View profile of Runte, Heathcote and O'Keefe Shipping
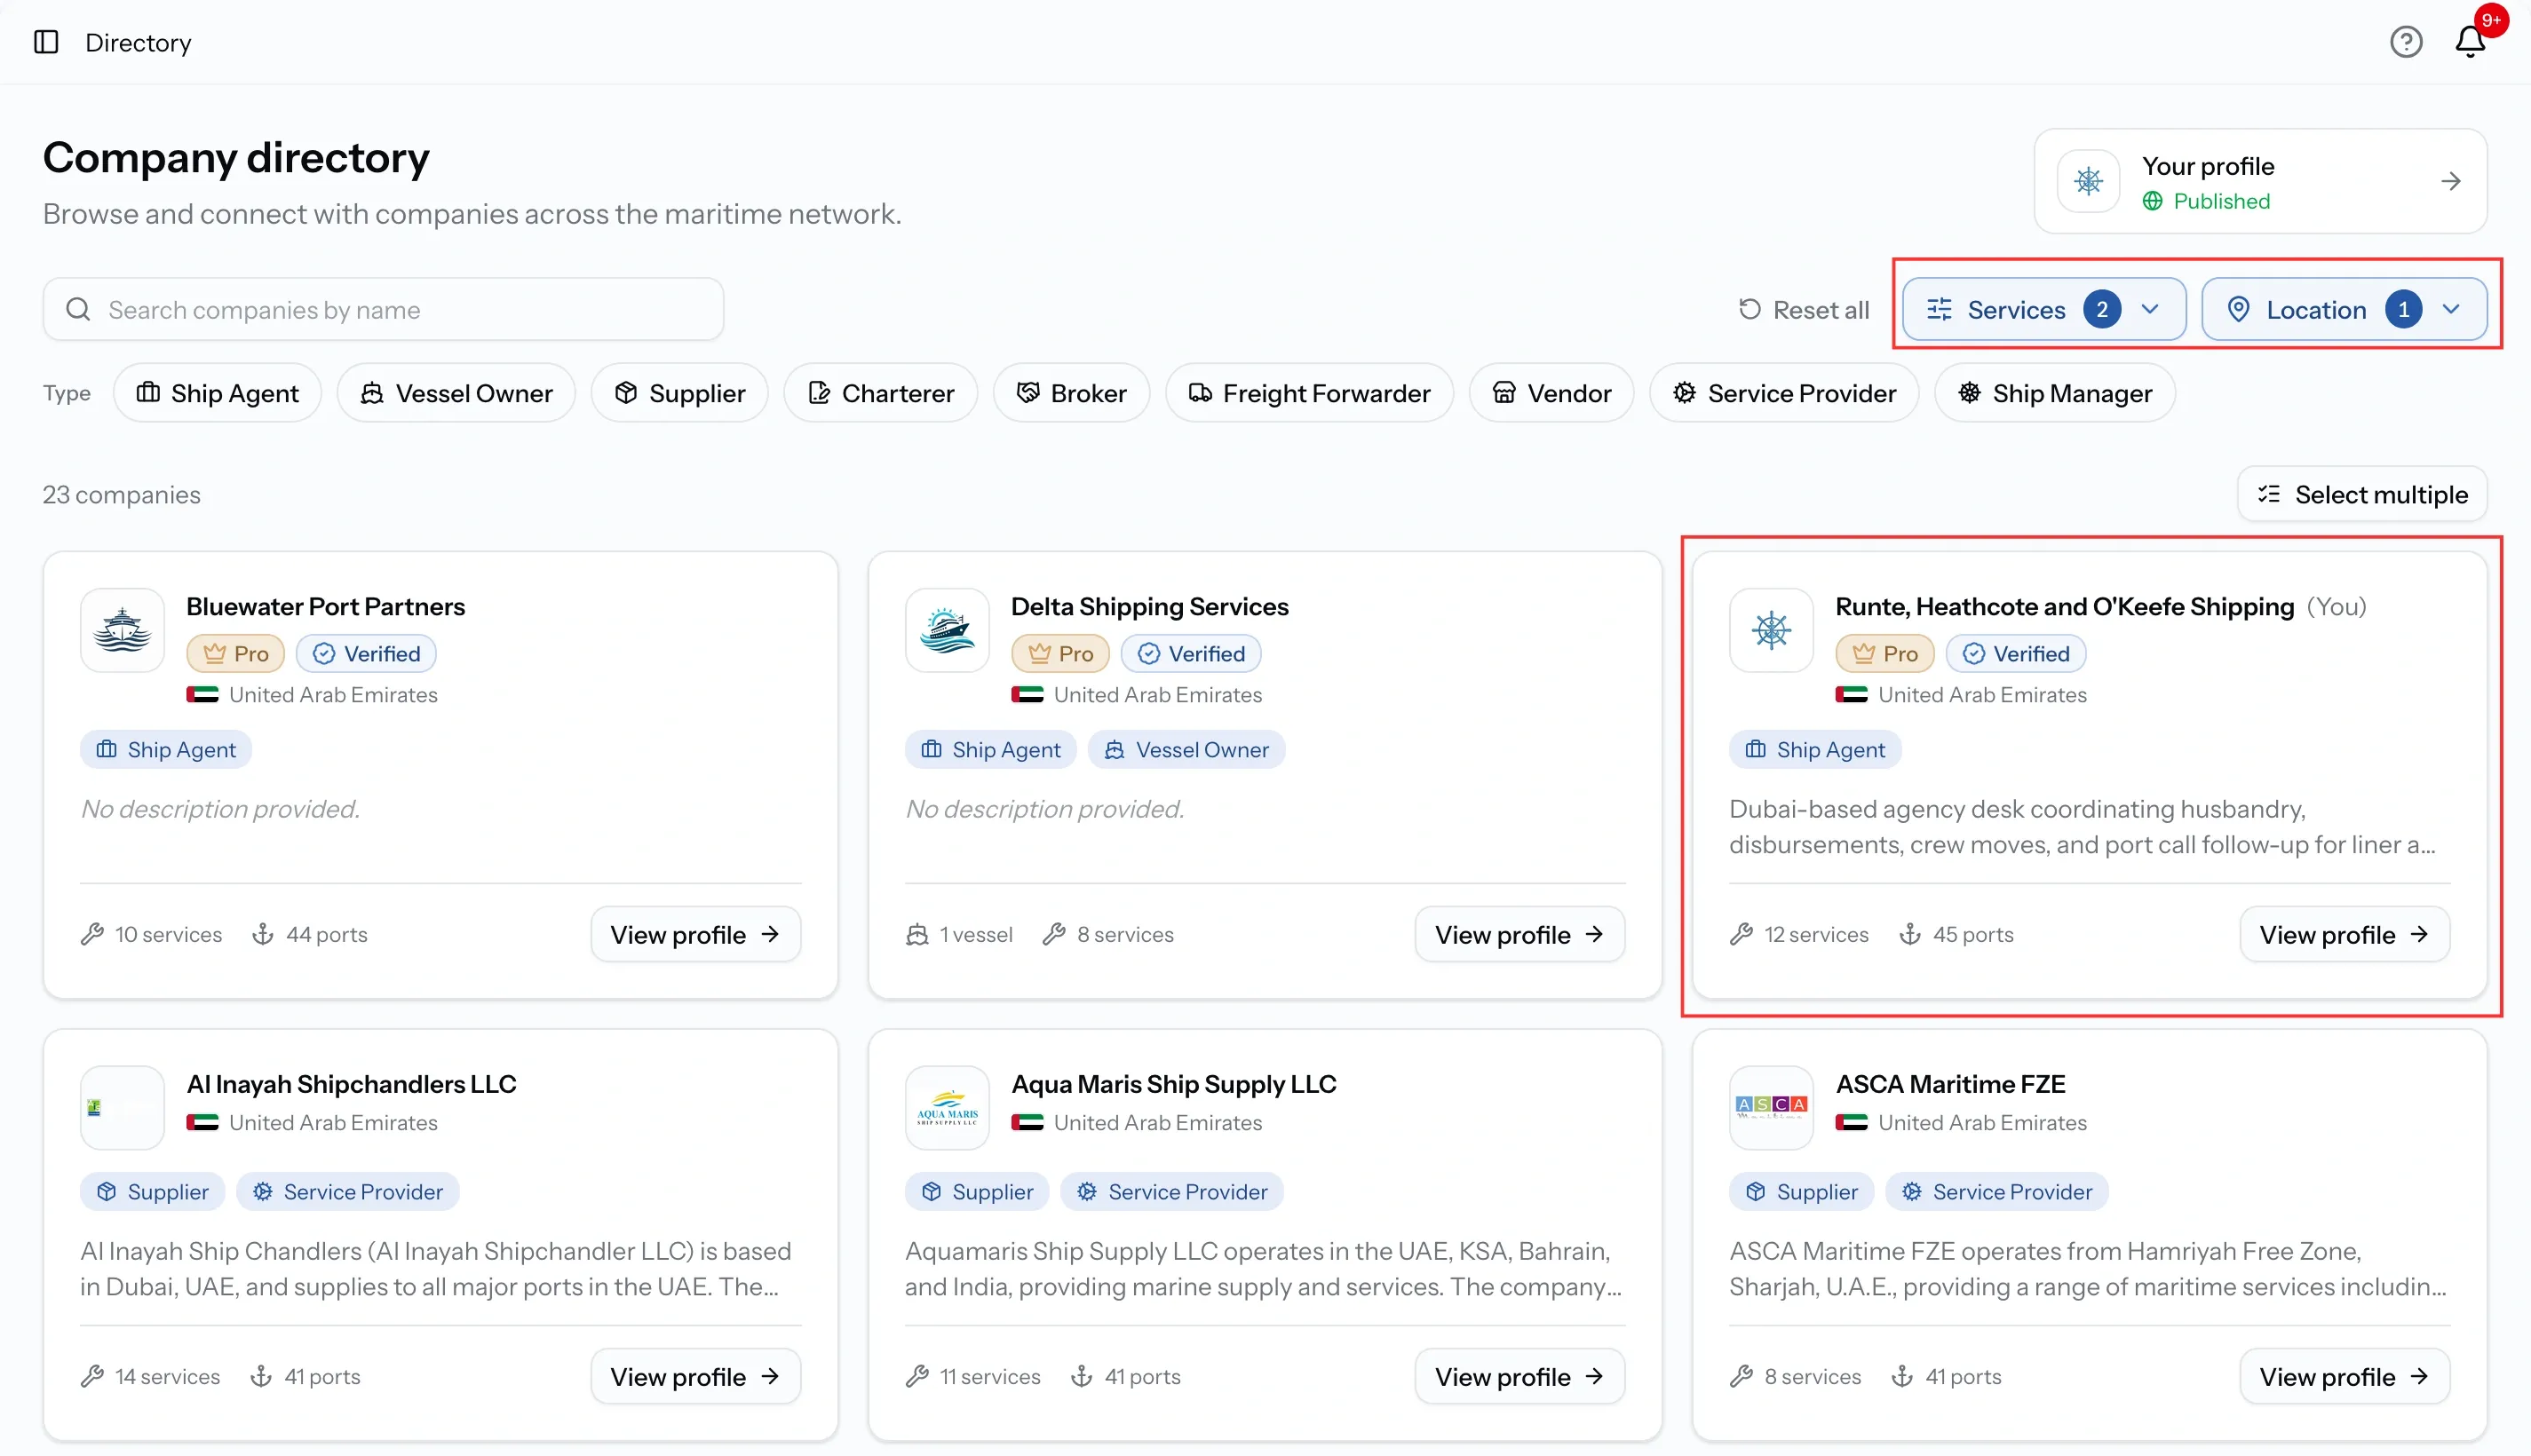The width and height of the screenshot is (2531, 1456). tap(2345, 934)
